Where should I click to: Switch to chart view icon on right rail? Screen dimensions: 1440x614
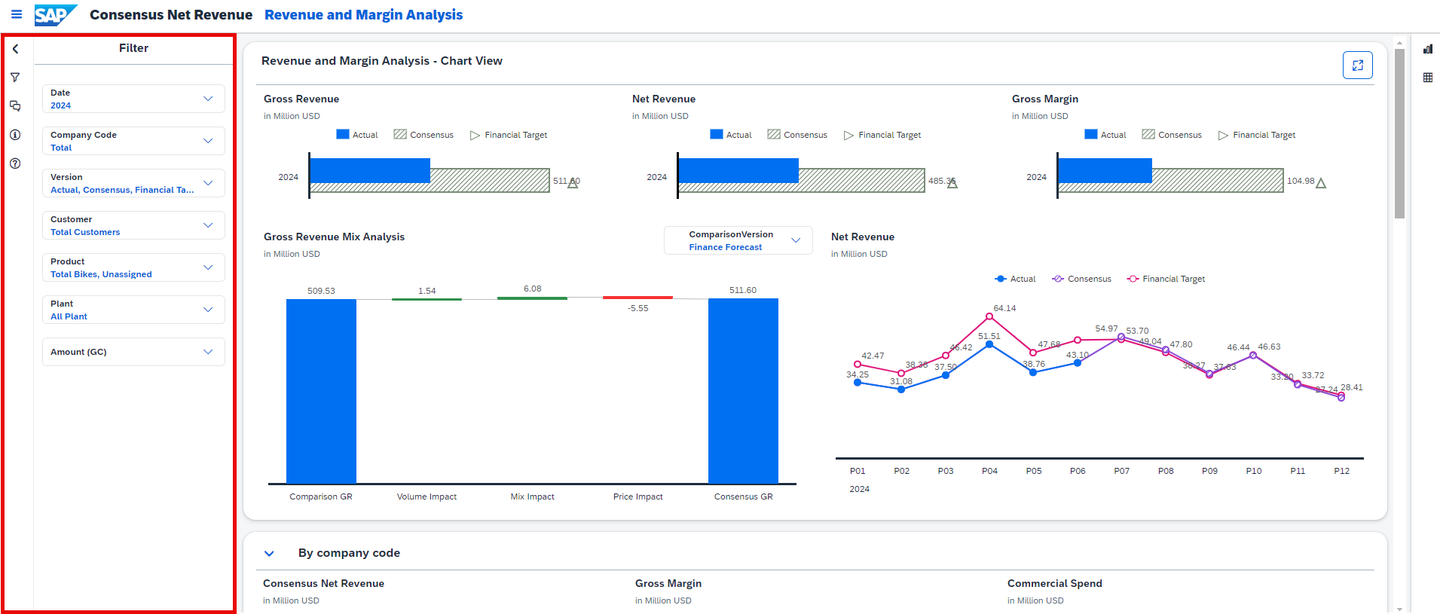(x=1428, y=49)
